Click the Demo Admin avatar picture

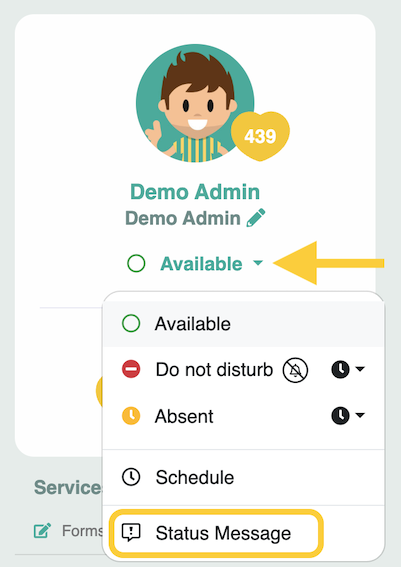(x=195, y=103)
